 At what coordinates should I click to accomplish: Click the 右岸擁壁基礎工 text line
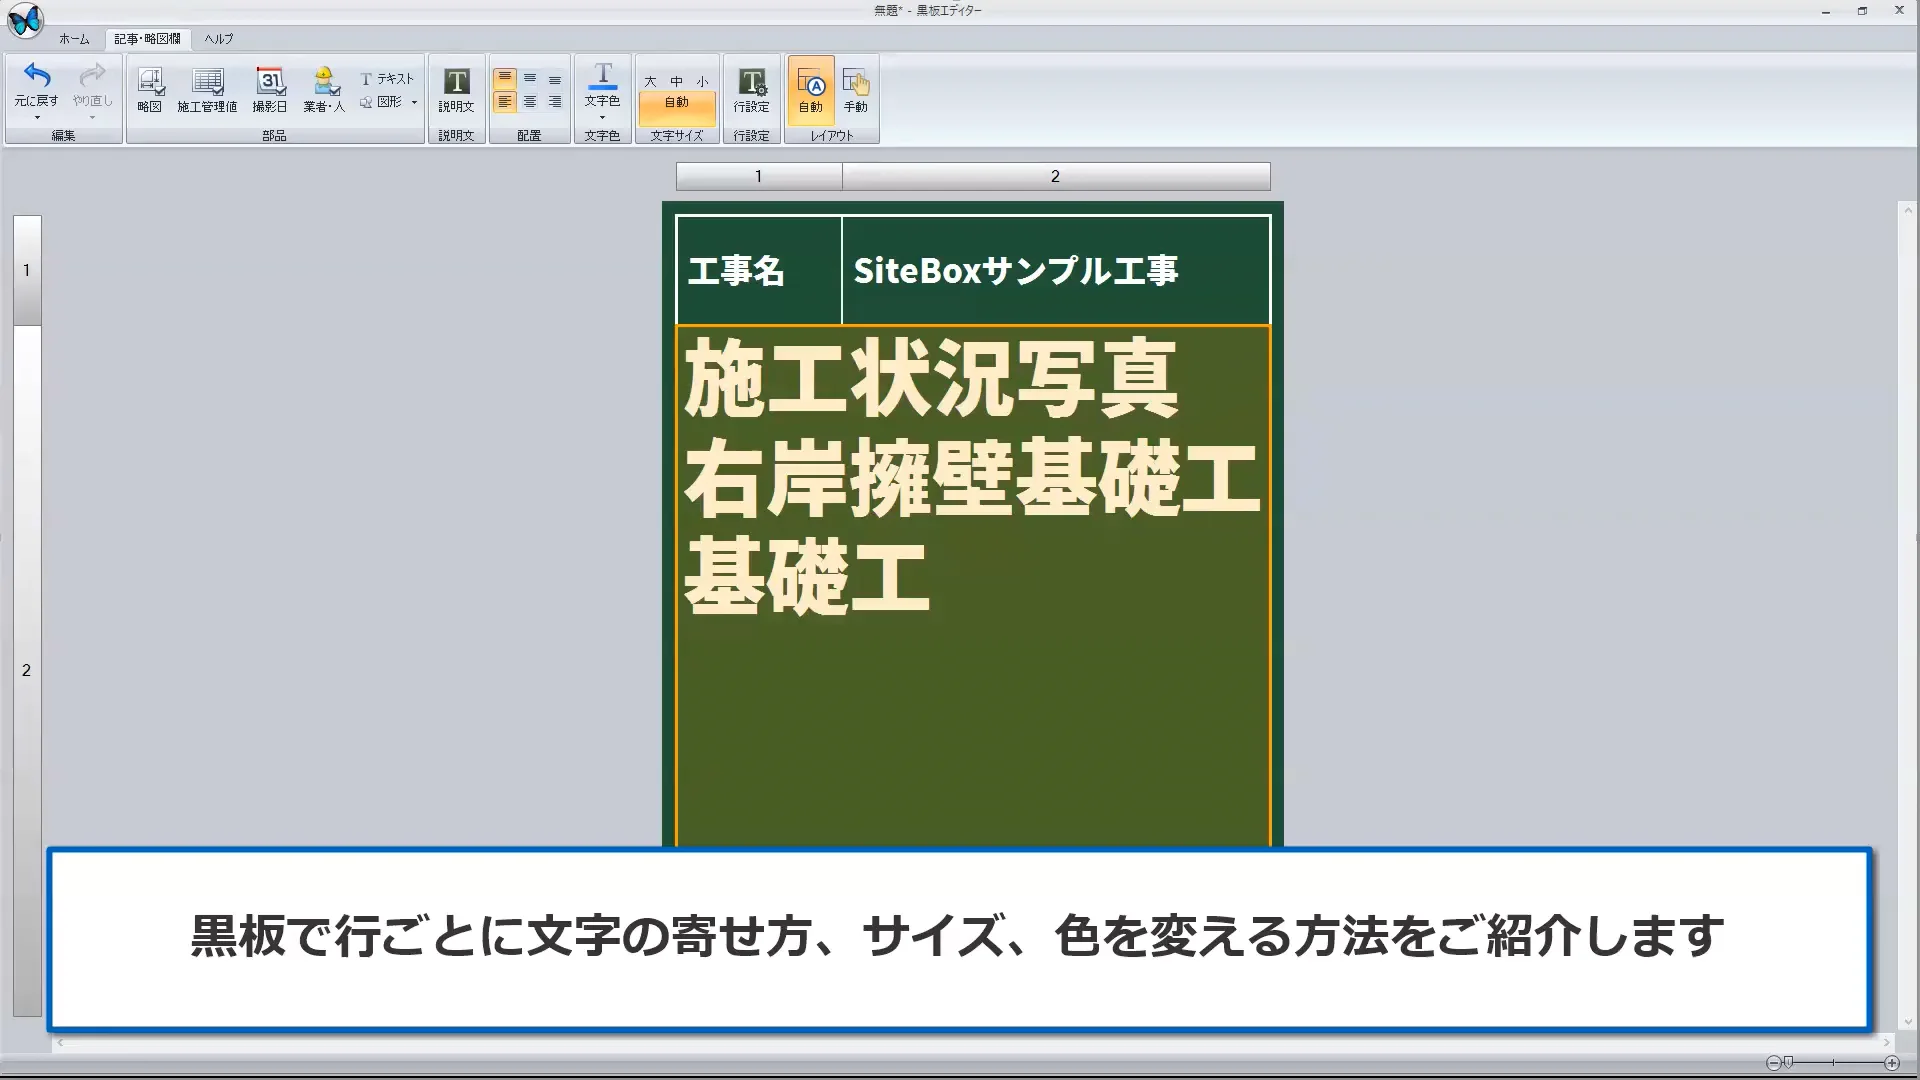pyautogui.click(x=971, y=478)
